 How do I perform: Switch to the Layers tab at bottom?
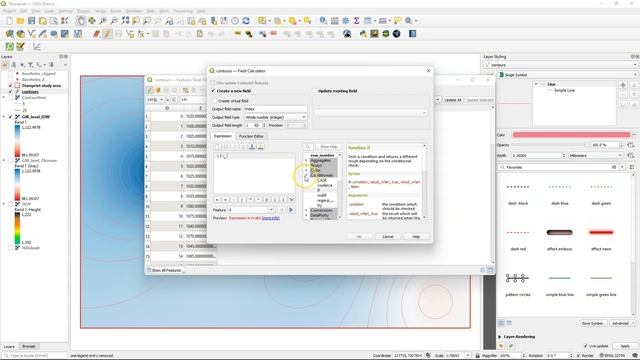[9, 346]
